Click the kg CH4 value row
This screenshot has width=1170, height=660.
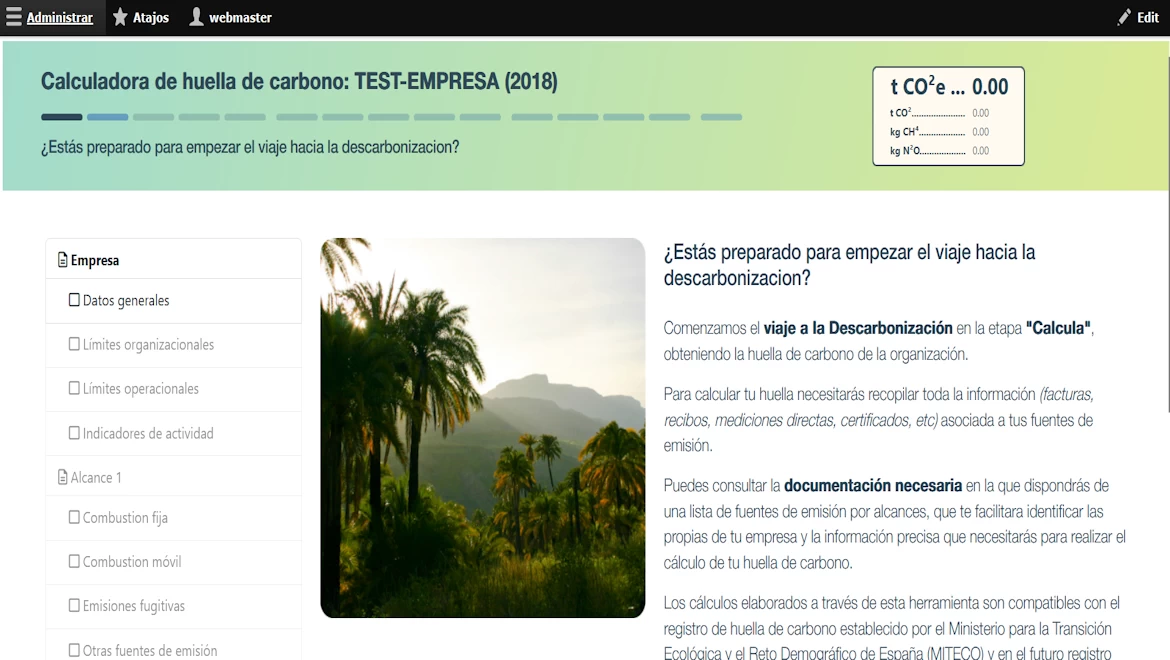(939, 132)
